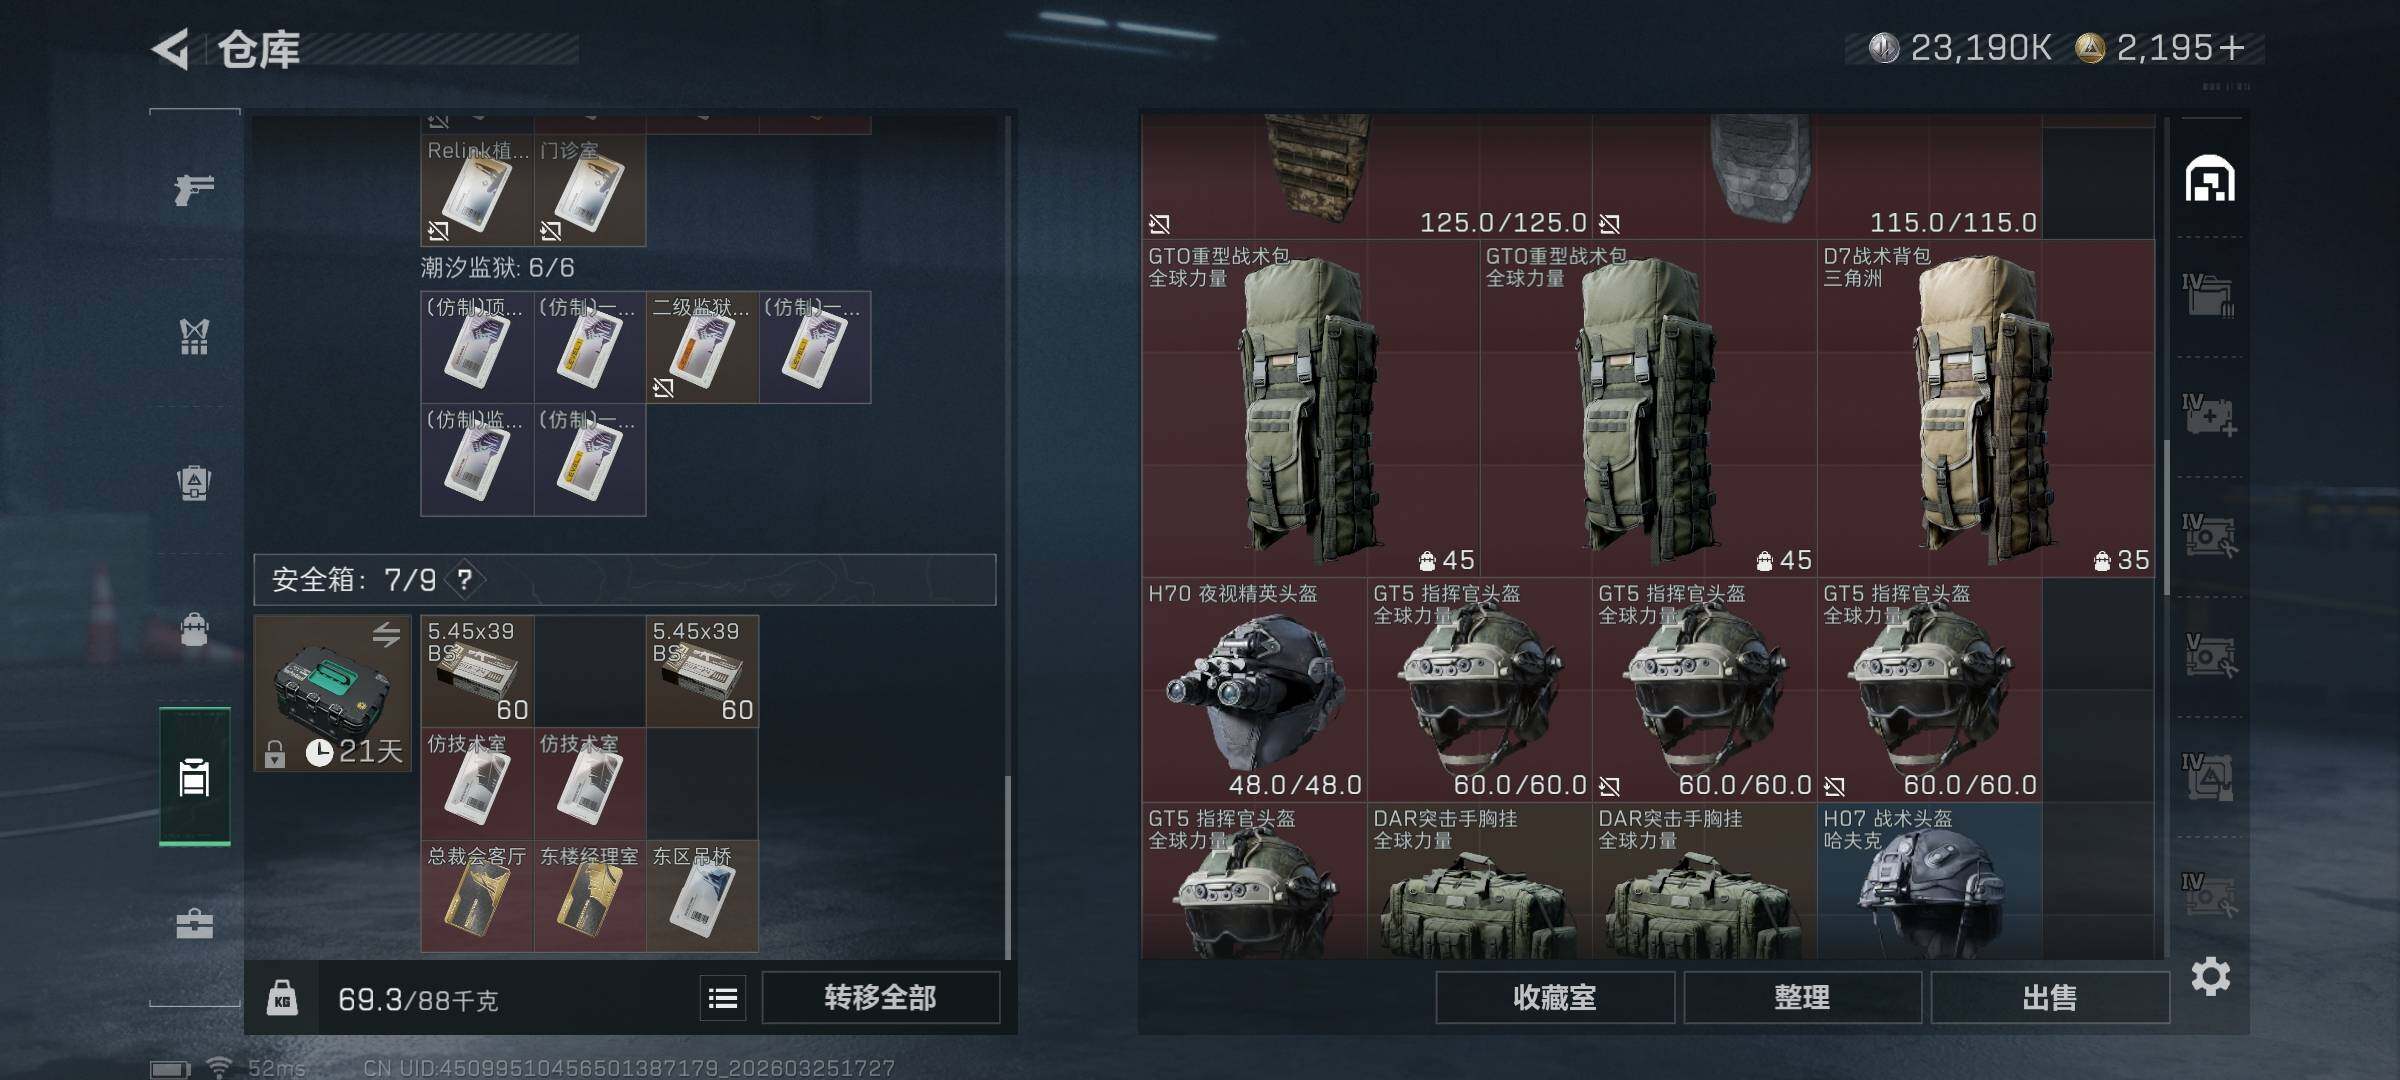Select the H70 夜视精英头盔 item
2400x1080 pixels.
click(x=1254, y=690)
